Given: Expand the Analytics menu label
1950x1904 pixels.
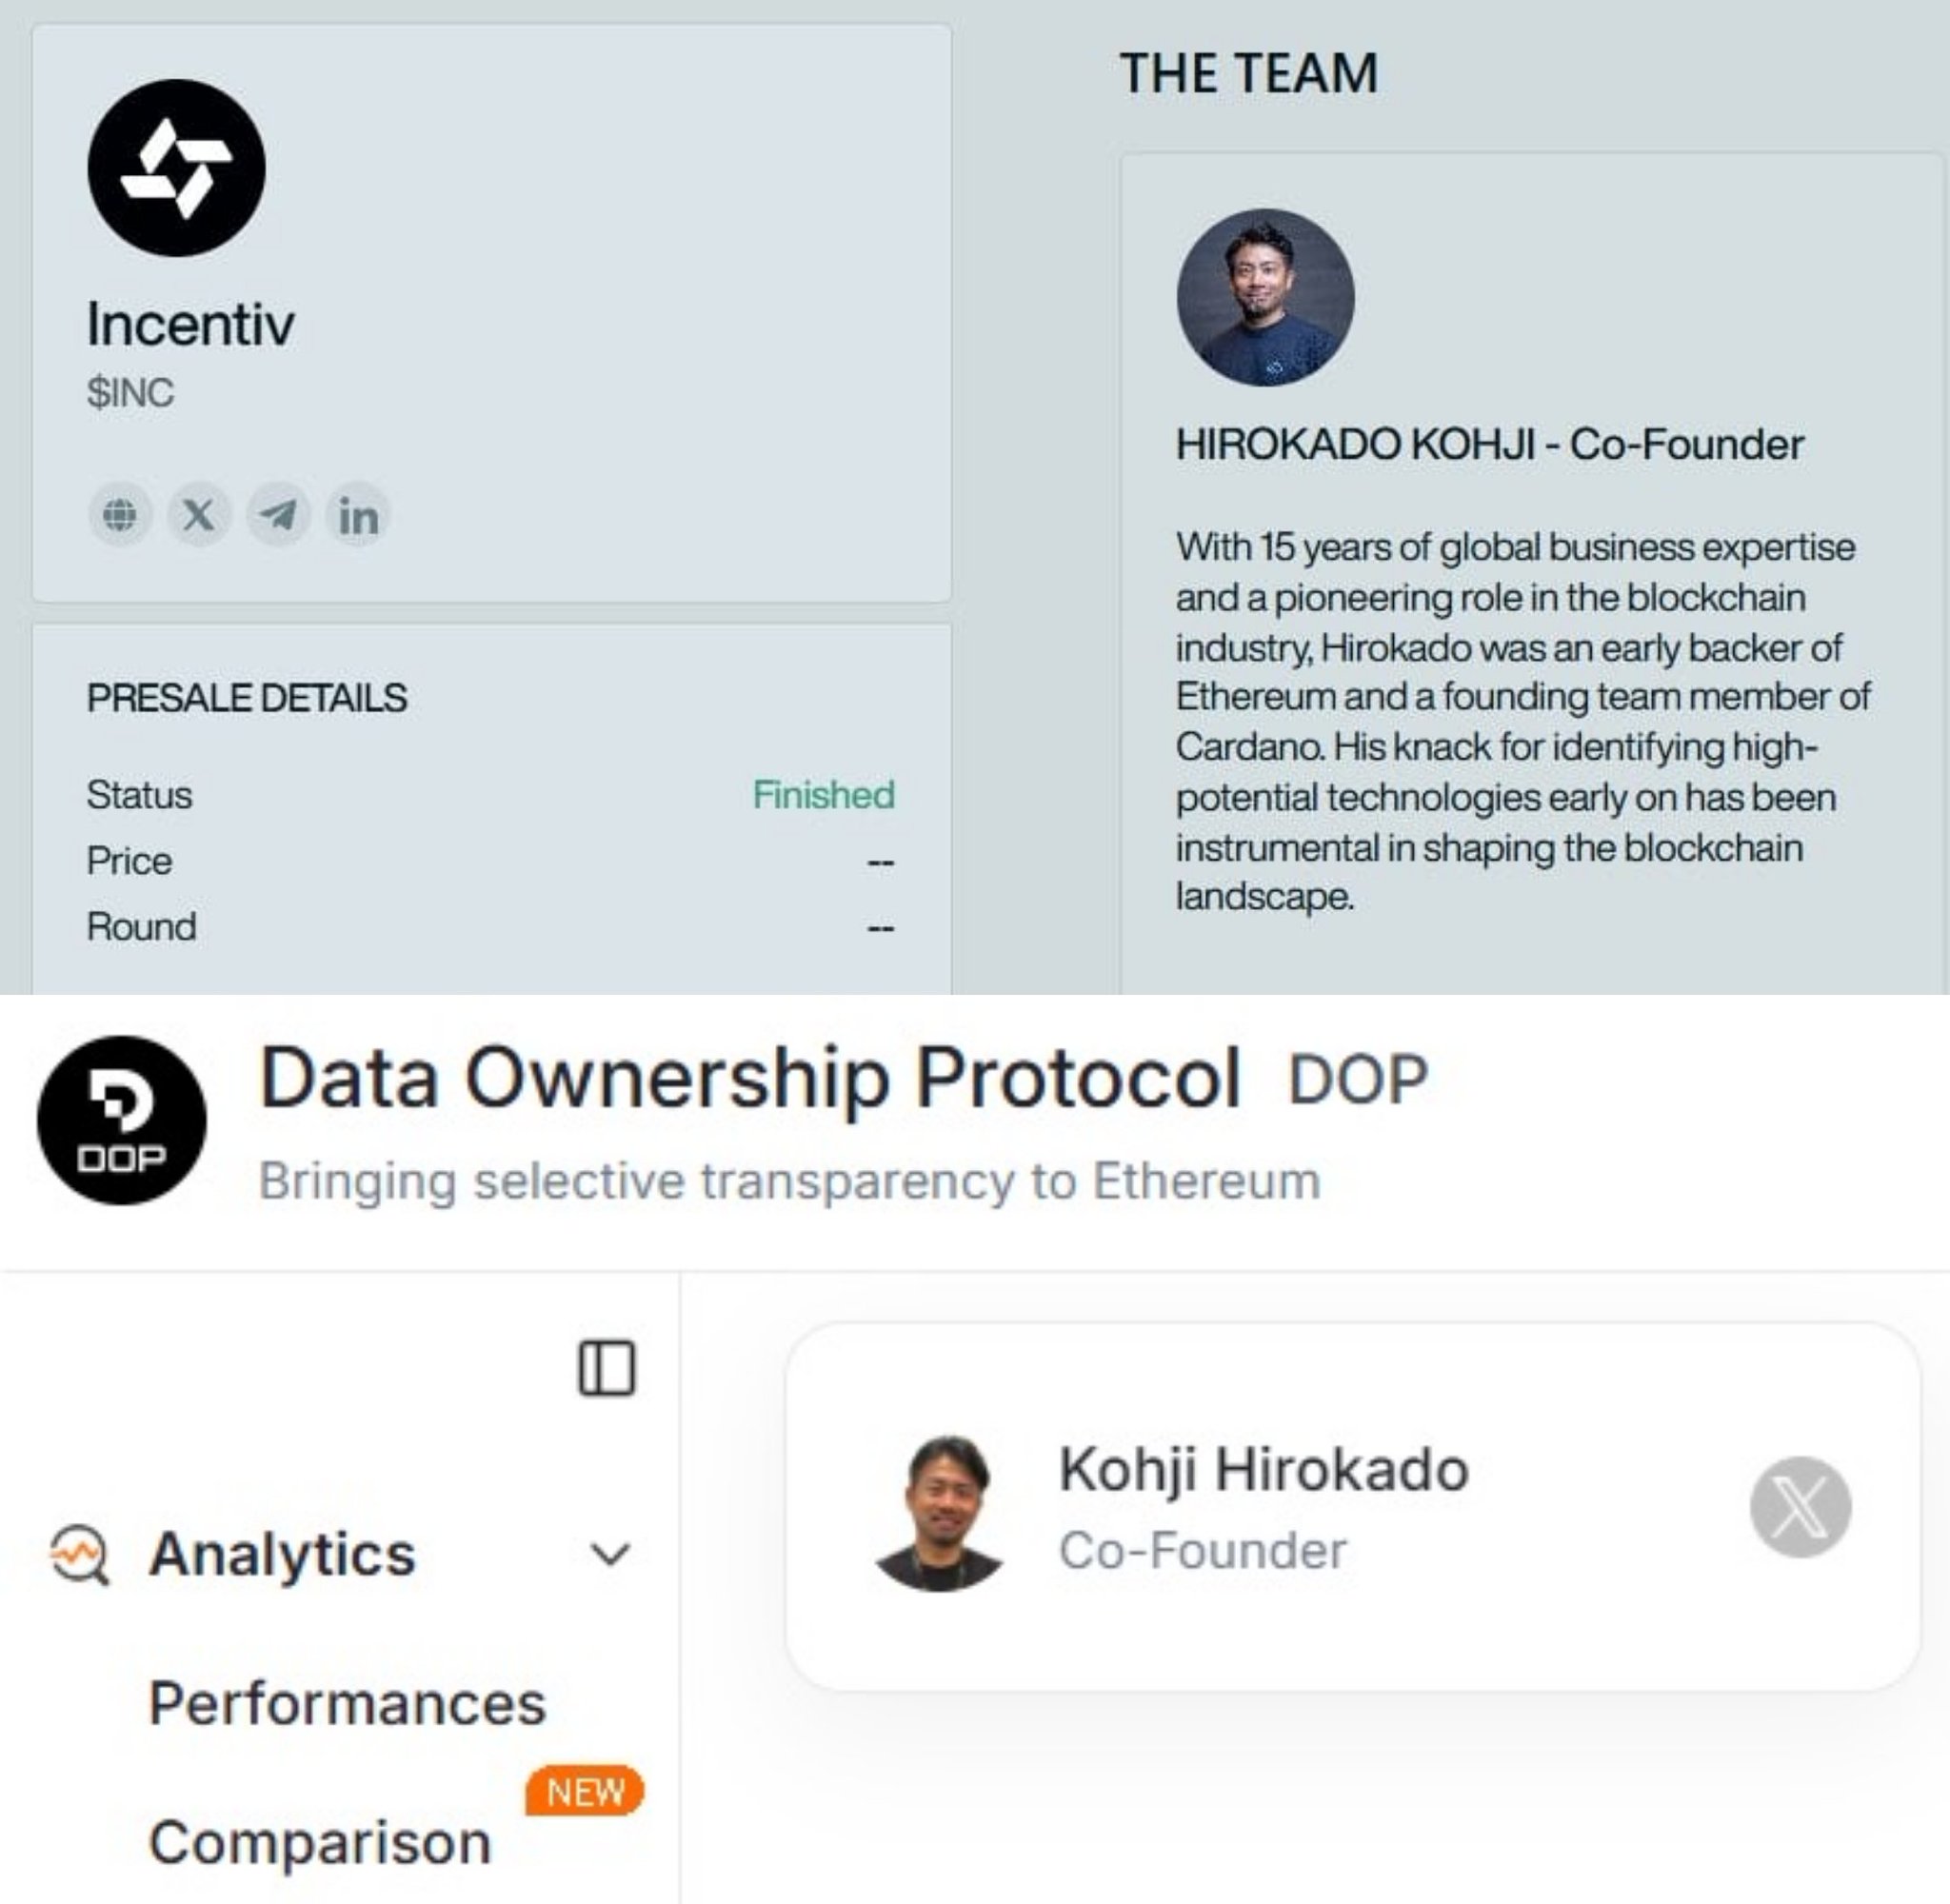Looking at the screenshot, I should click(x=282, y=1555).
